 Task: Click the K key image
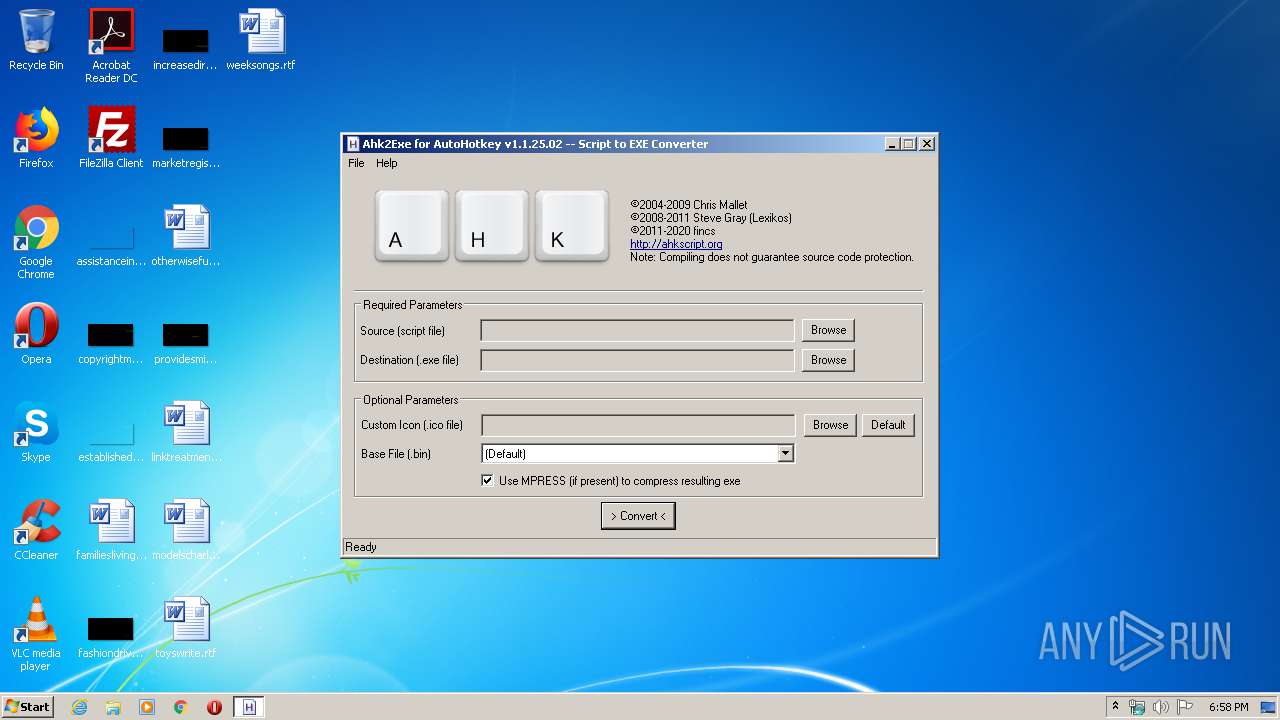[x=572, y=227]
